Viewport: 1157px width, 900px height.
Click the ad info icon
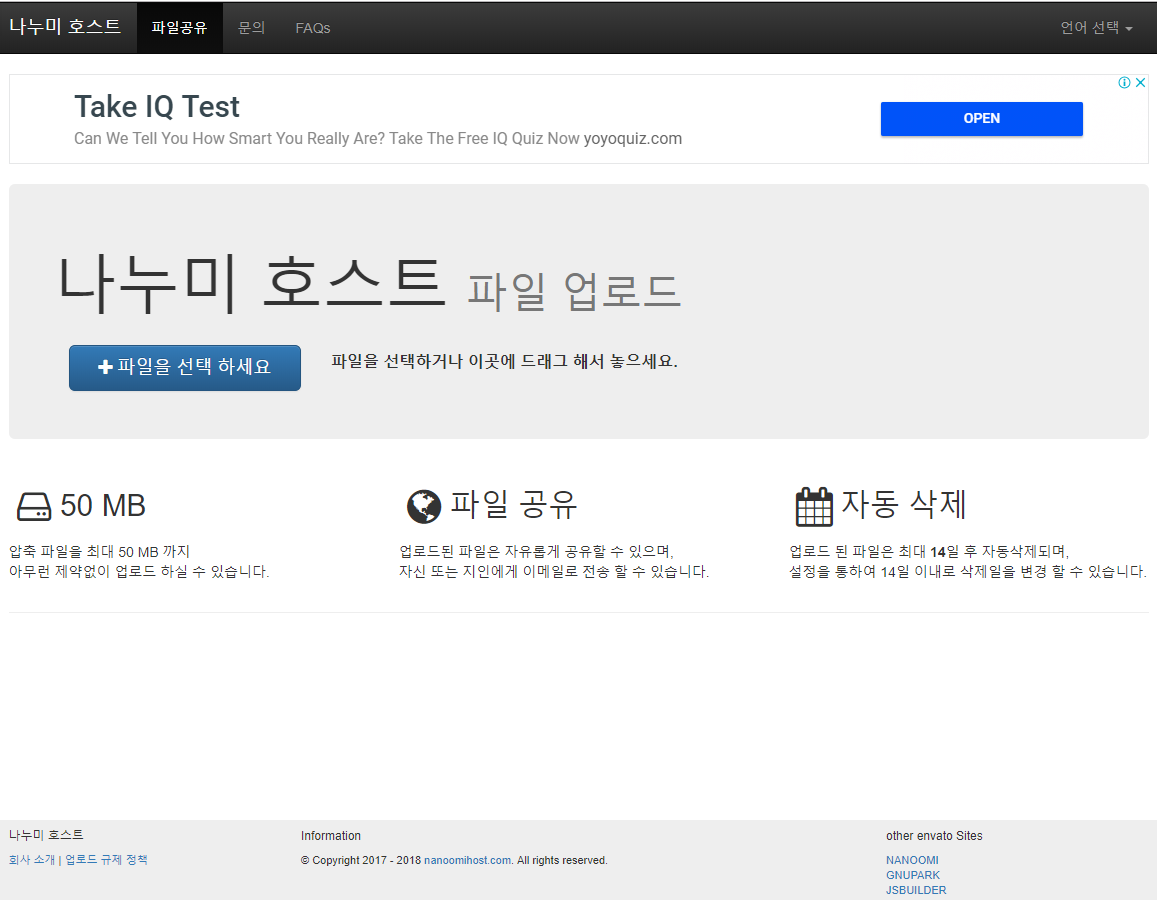coord(1124,83)
